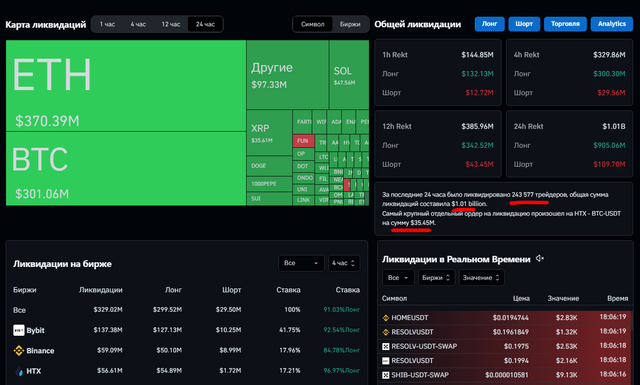Click the Все row in exchange table
This screenshot has width=640, height=385.
coord(187,310)
